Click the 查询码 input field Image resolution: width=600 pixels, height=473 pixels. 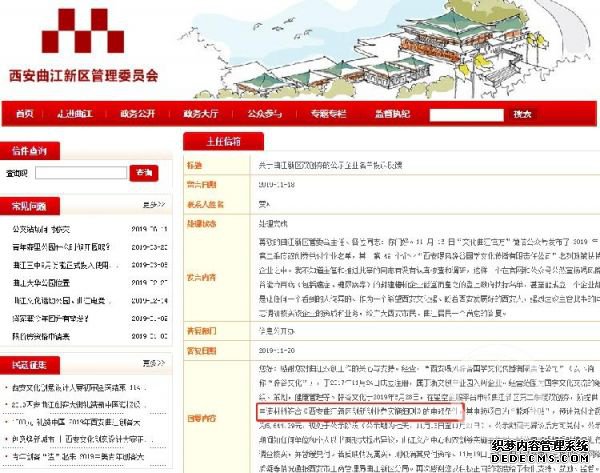click(x=80, y=173)
